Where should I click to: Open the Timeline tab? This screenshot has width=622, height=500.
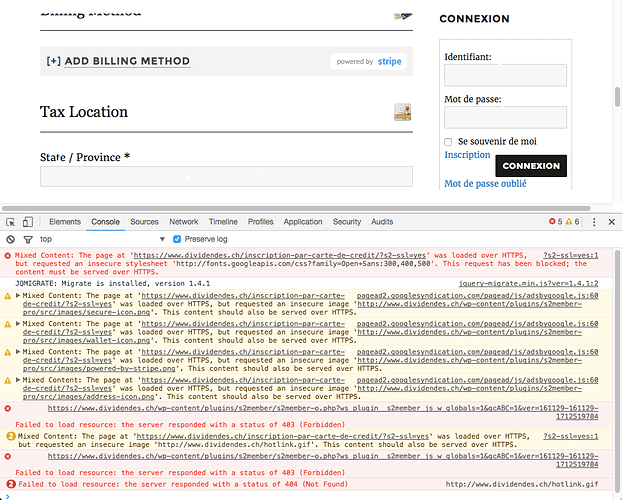tap(223, 222)
